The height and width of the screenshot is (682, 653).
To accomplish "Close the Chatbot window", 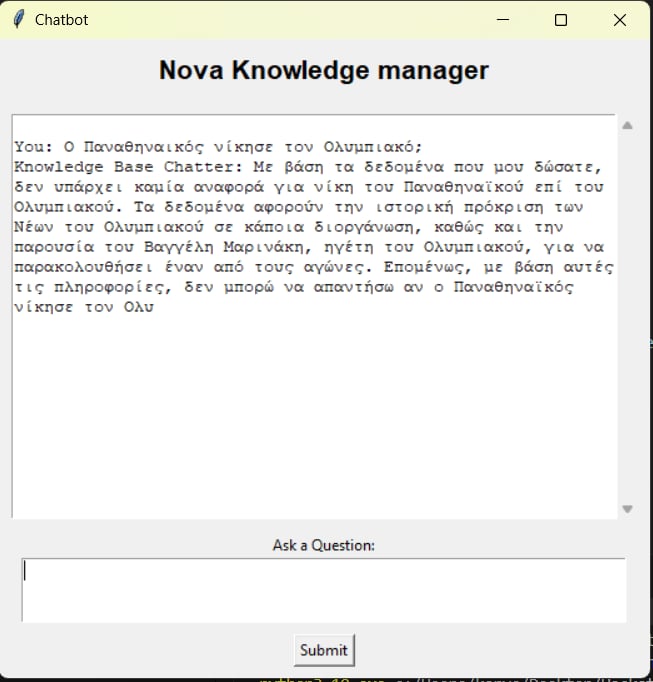I will point(620,20).
